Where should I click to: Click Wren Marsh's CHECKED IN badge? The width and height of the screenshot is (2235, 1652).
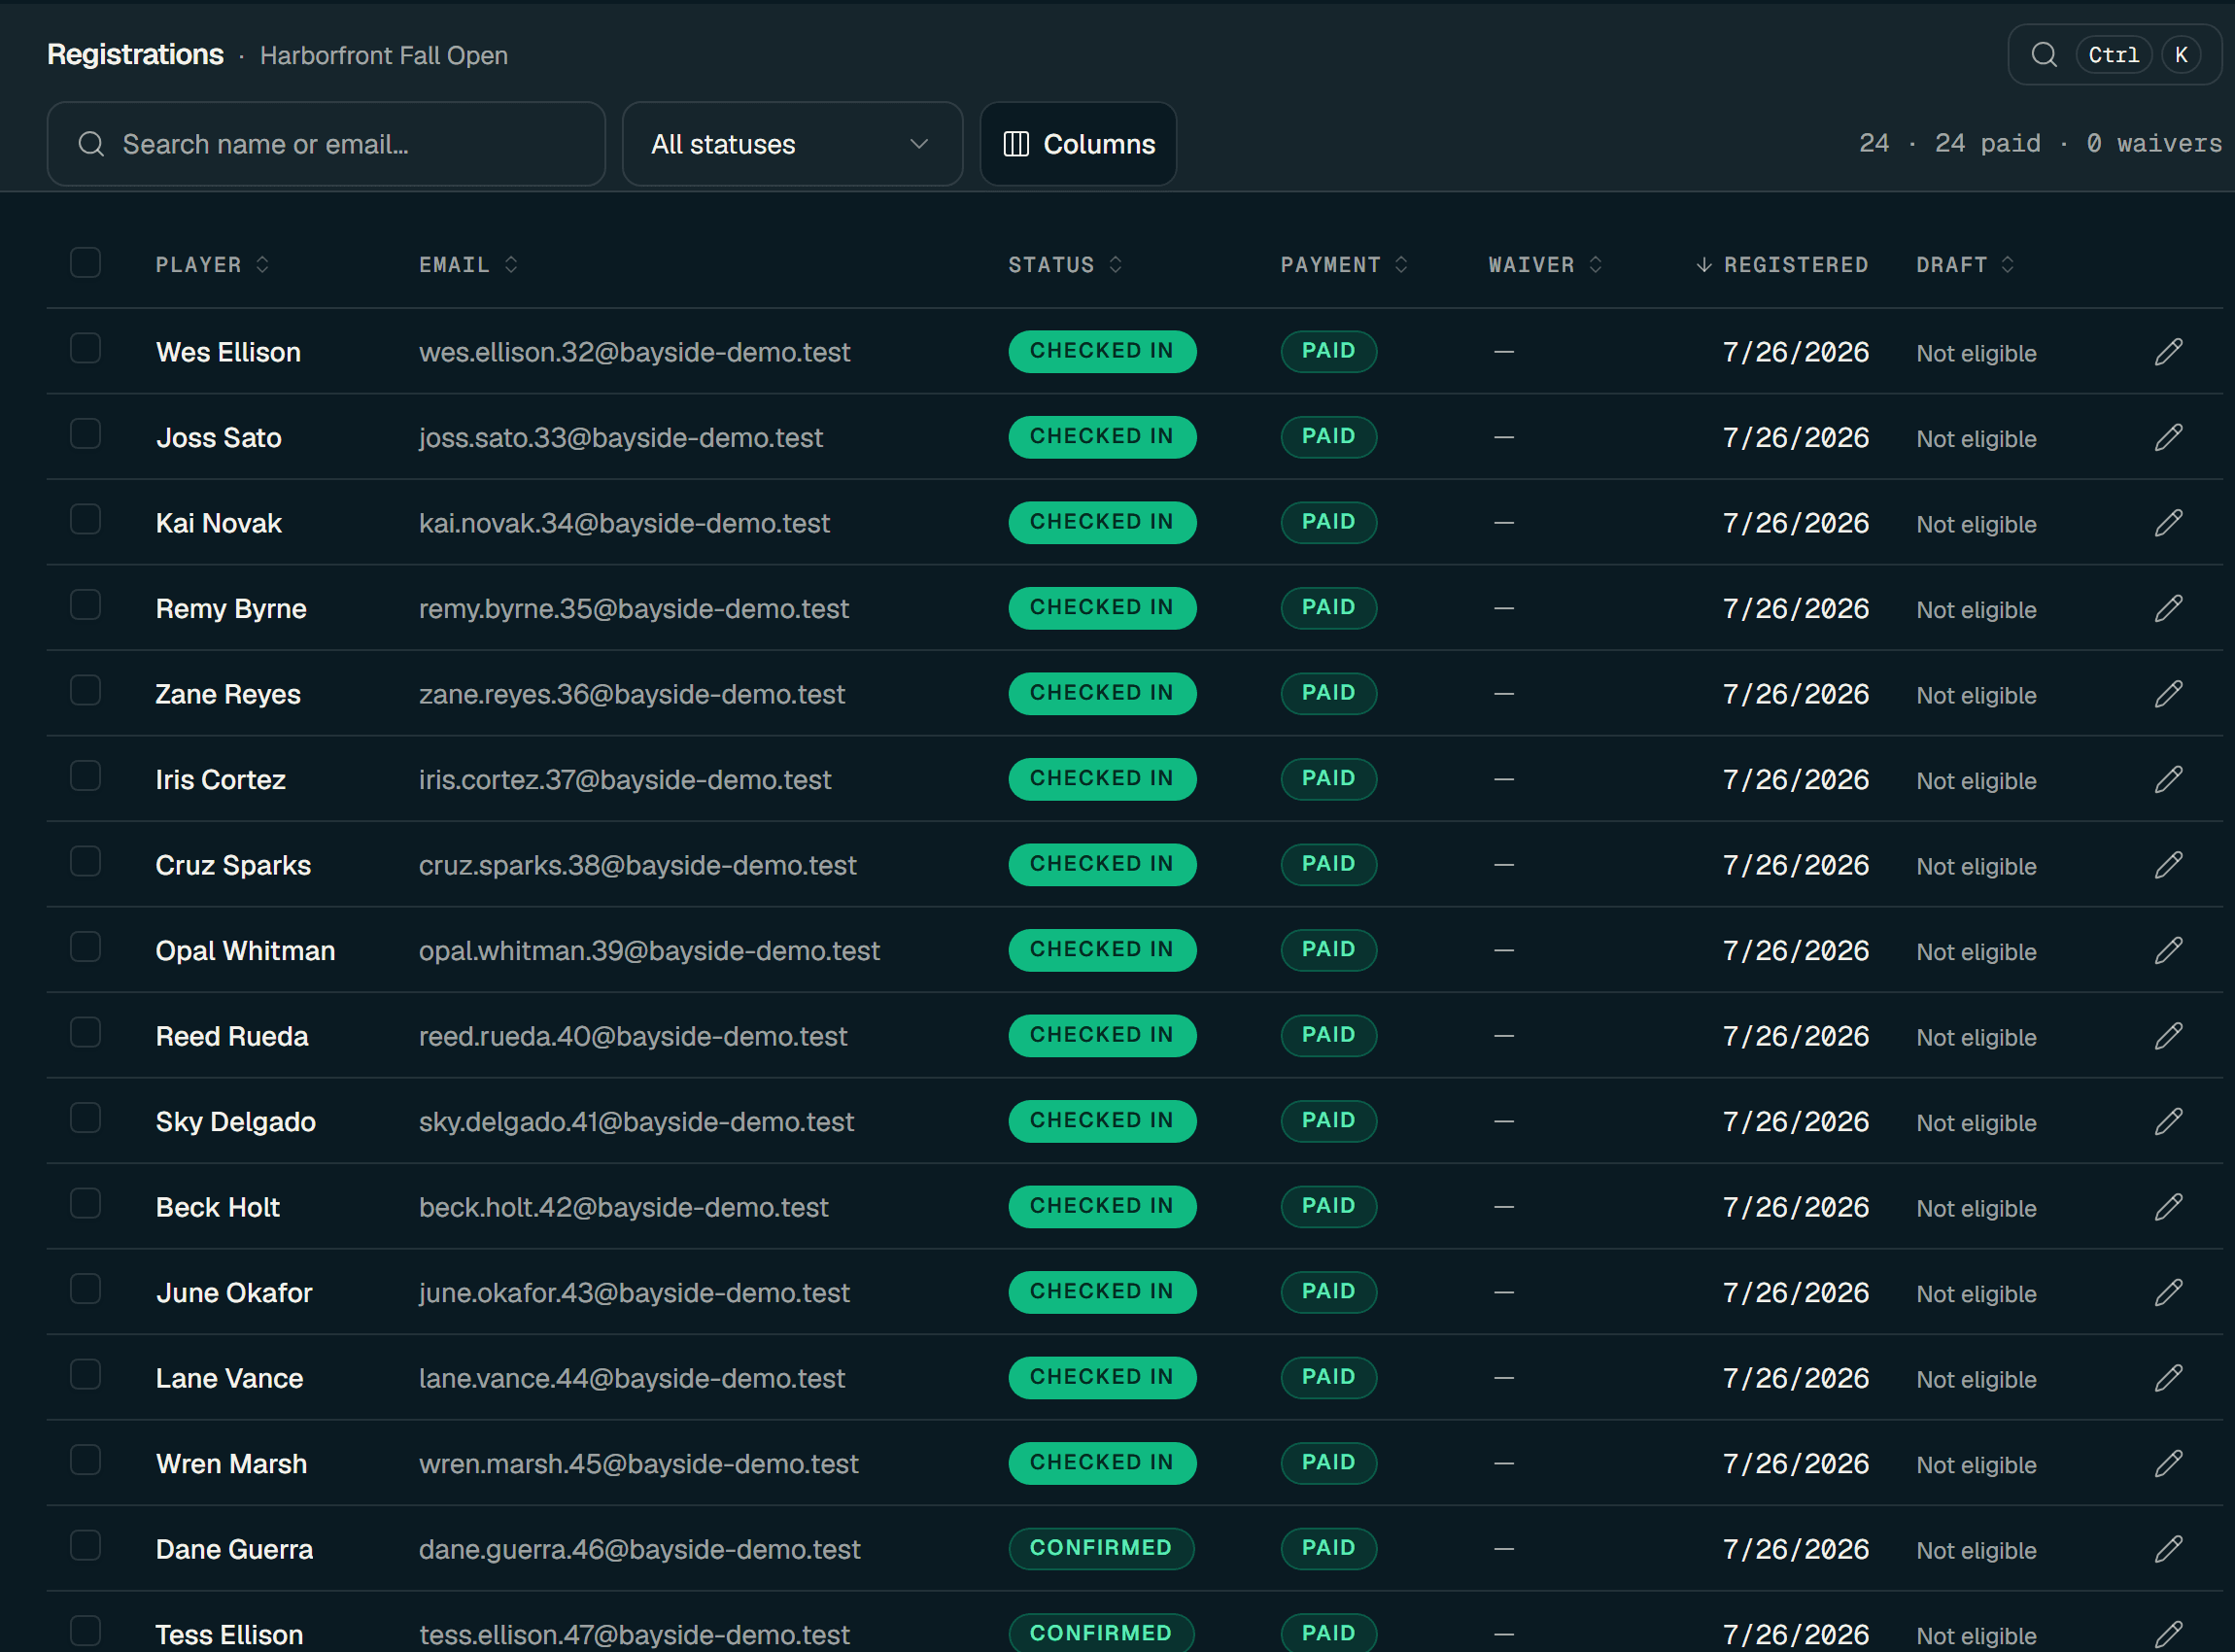[x=1102, y=1463]
